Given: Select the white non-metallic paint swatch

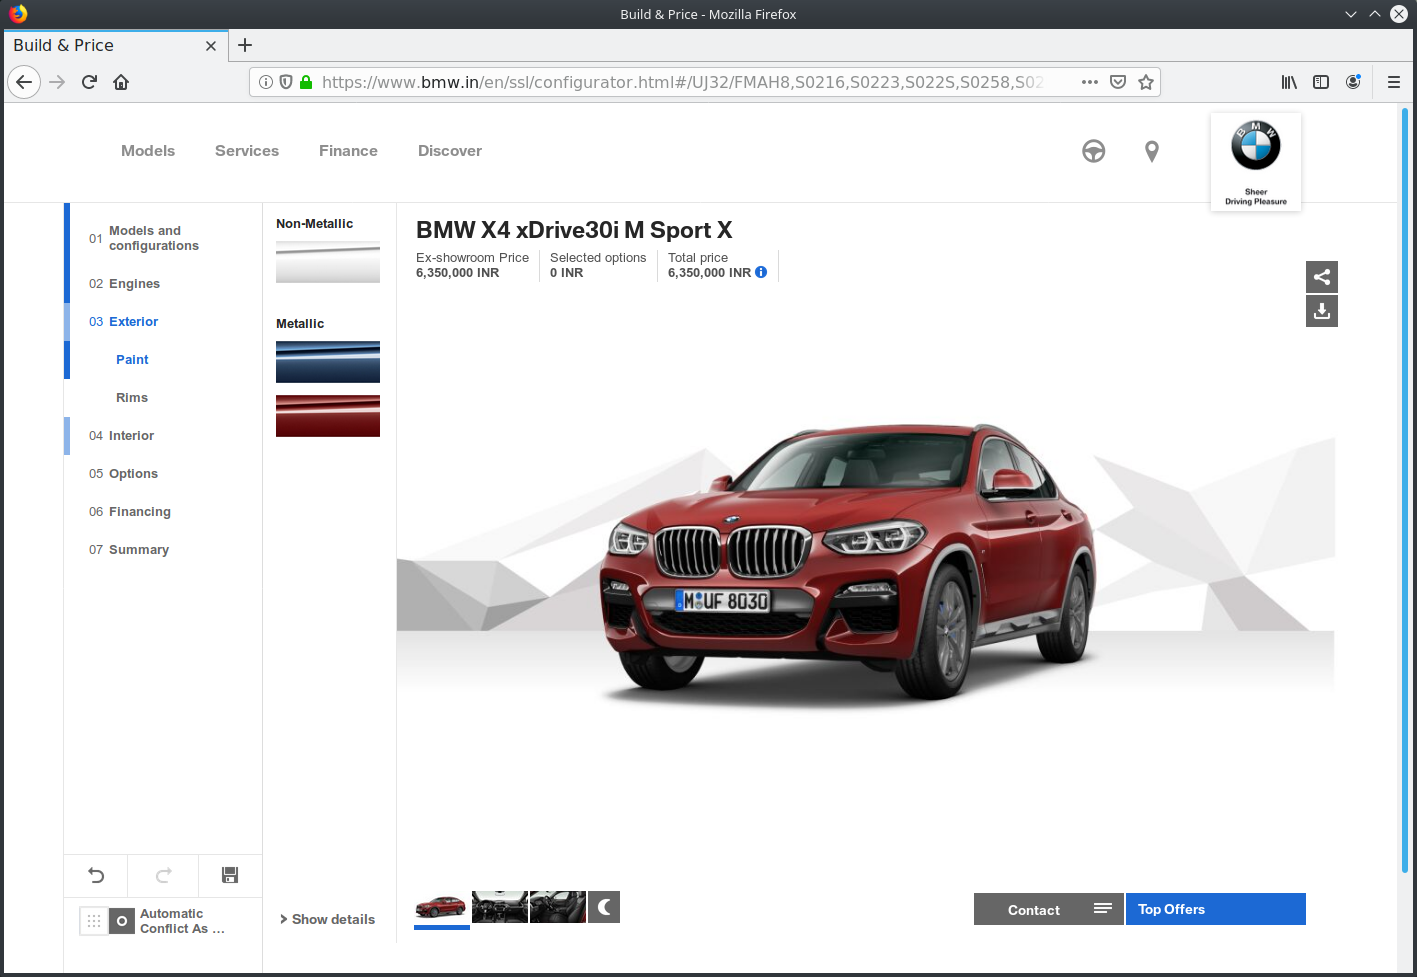Looking at the screenshot, I should [328, 262].
